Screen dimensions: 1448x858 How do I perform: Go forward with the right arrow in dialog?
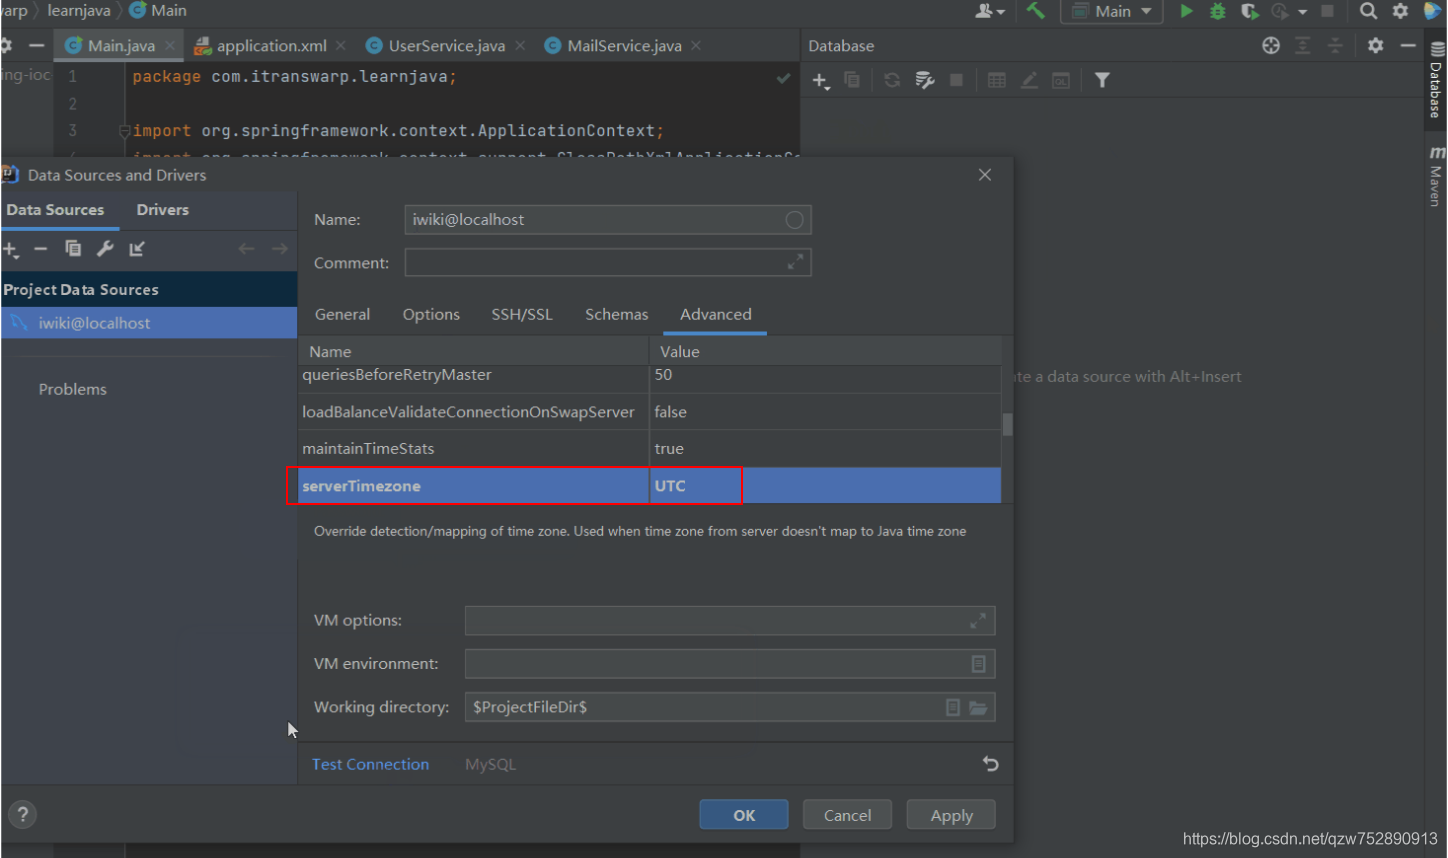click(x=279, y=249)
